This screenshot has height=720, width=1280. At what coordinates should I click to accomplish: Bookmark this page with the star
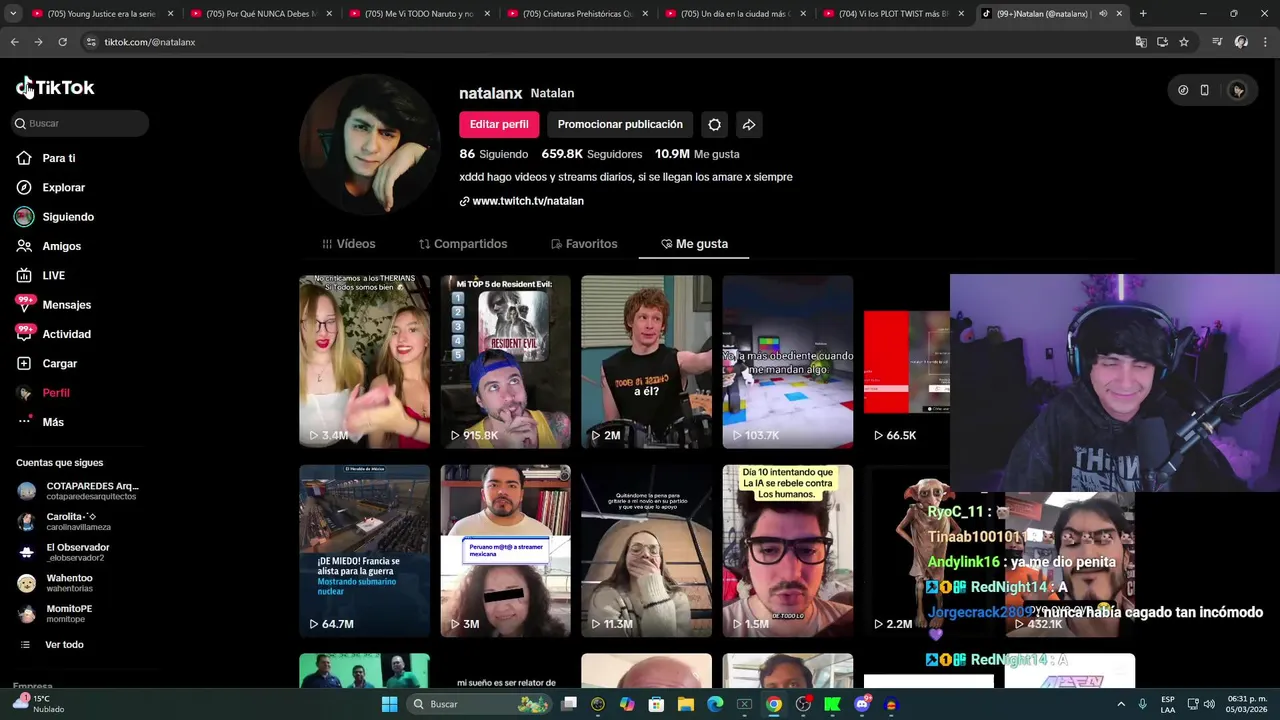[1184, 42]
